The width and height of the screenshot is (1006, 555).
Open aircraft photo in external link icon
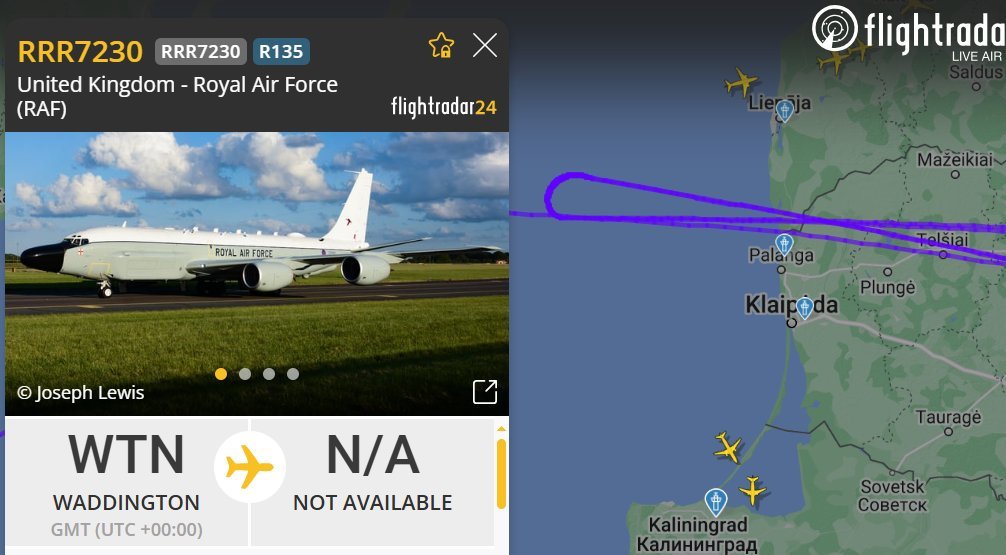(485, 391)
